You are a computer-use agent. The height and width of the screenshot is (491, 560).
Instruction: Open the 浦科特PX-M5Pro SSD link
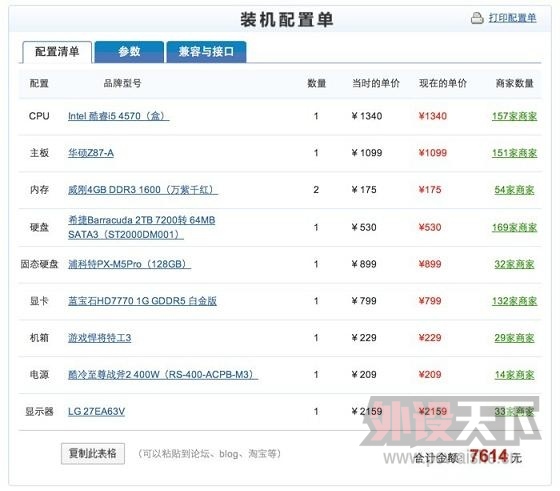[x=129, y=264]
